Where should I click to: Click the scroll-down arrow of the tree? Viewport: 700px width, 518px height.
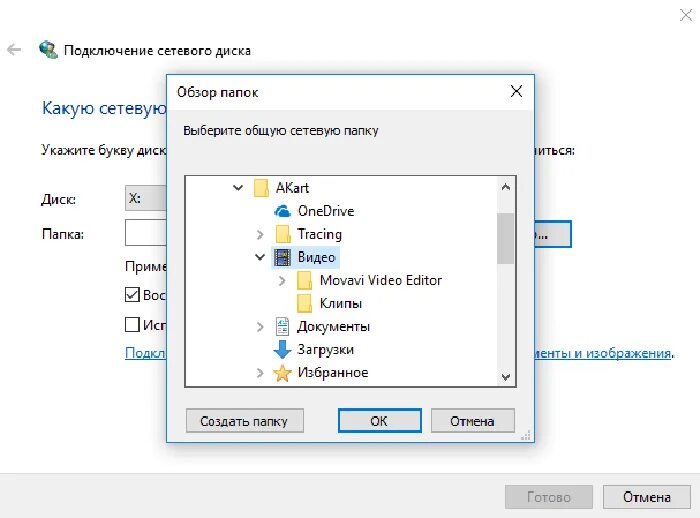(506, 377)
